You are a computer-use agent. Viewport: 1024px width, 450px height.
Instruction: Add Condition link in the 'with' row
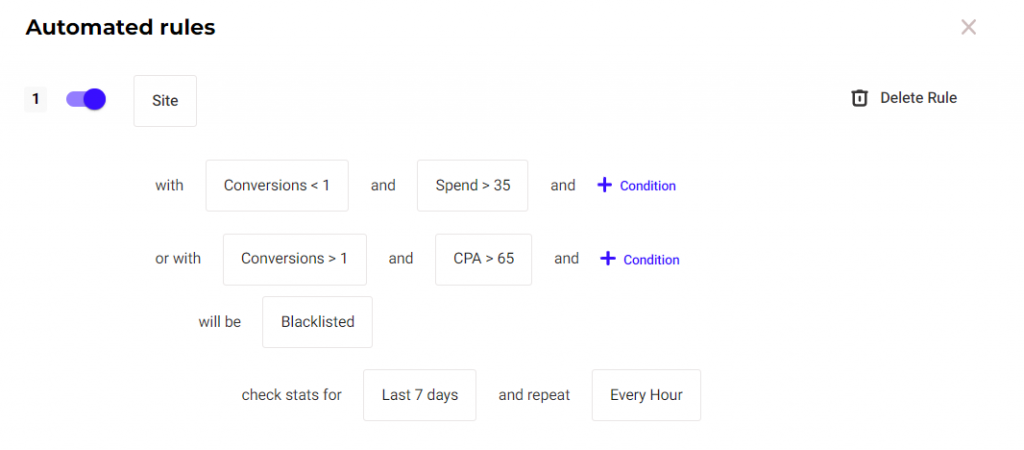(x=647, y=186)
